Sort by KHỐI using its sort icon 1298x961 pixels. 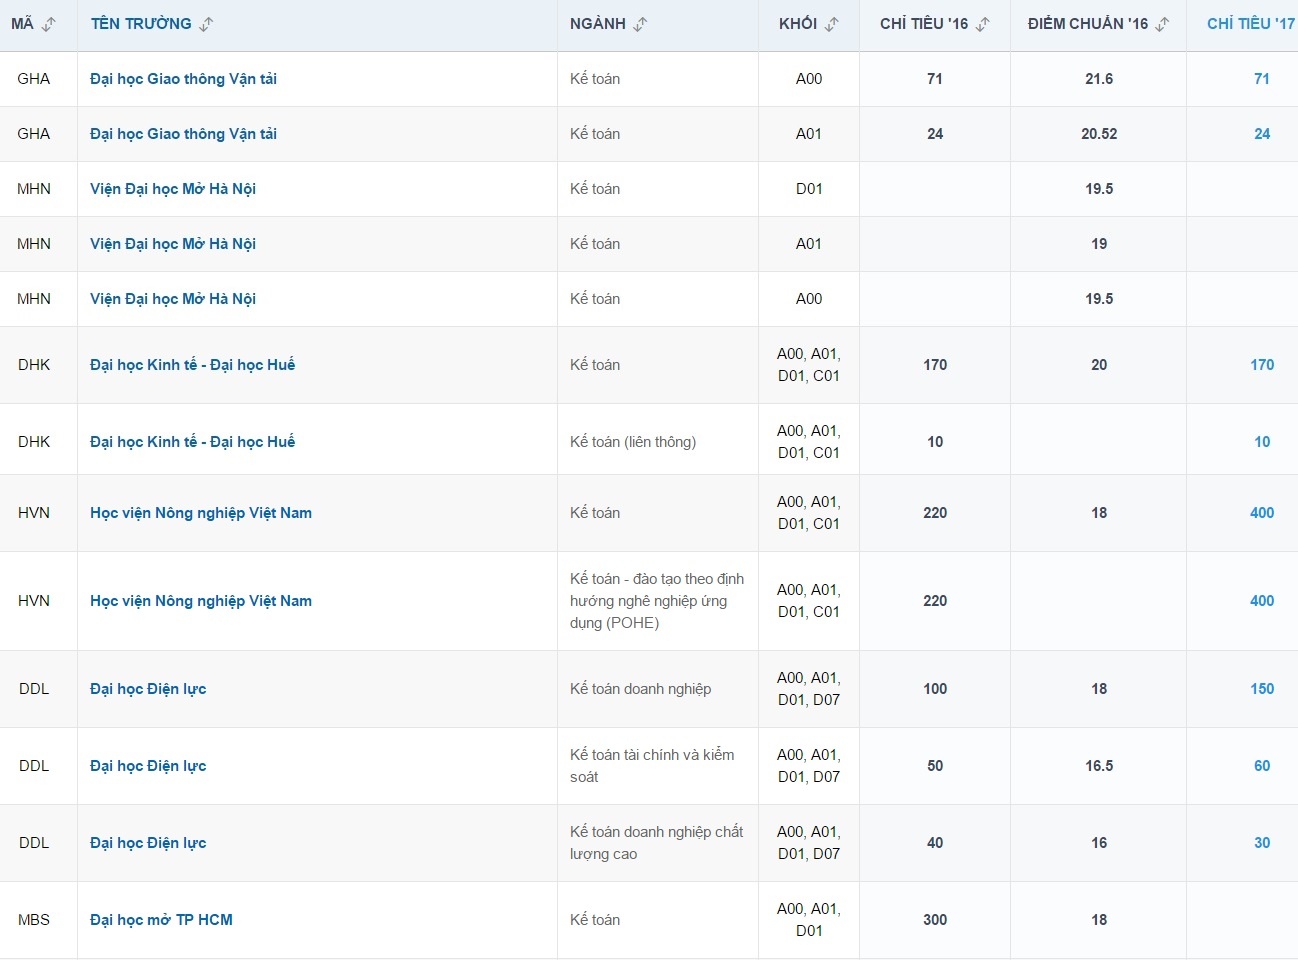click(832, 24)
